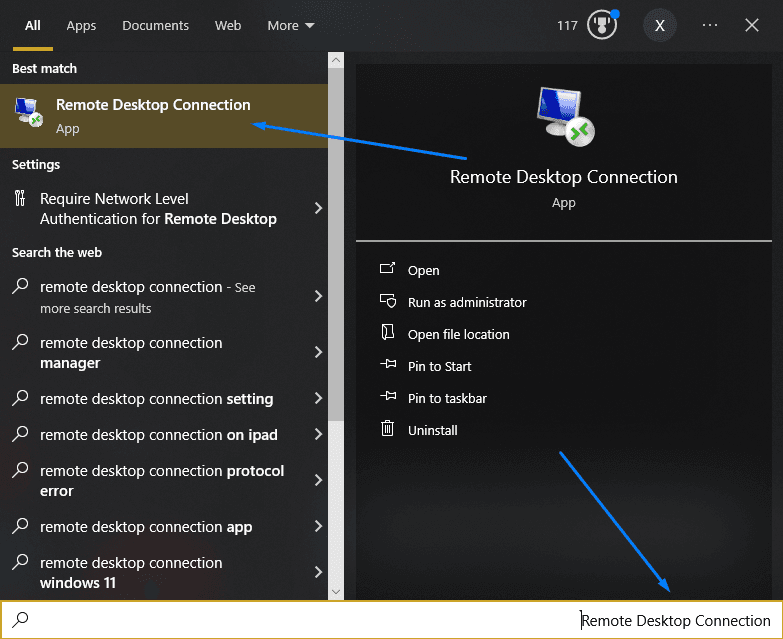Image resolution: width=783 pixels, height=639 pixels.
Task: Click the search icon beside 'remote desktop connection setting'
Action: [x=20, y=398]
